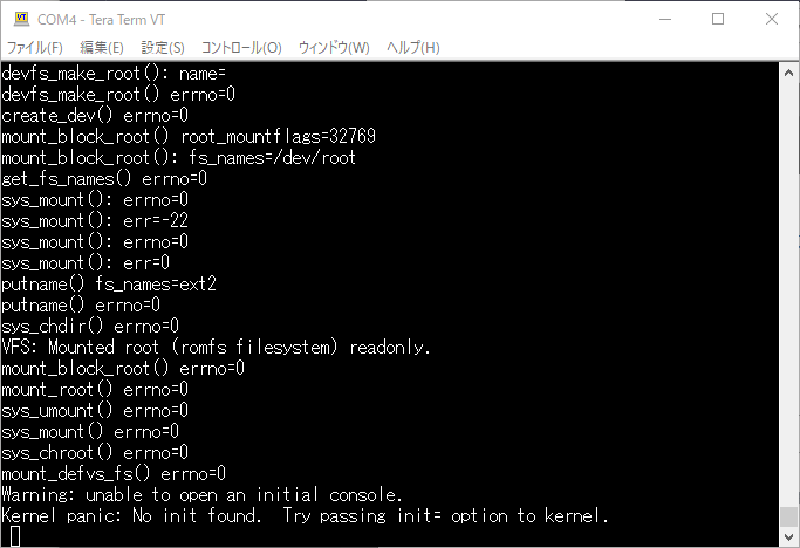Click the vertical scrollbar thumb
800x548 pixels.
click(789, 518)
